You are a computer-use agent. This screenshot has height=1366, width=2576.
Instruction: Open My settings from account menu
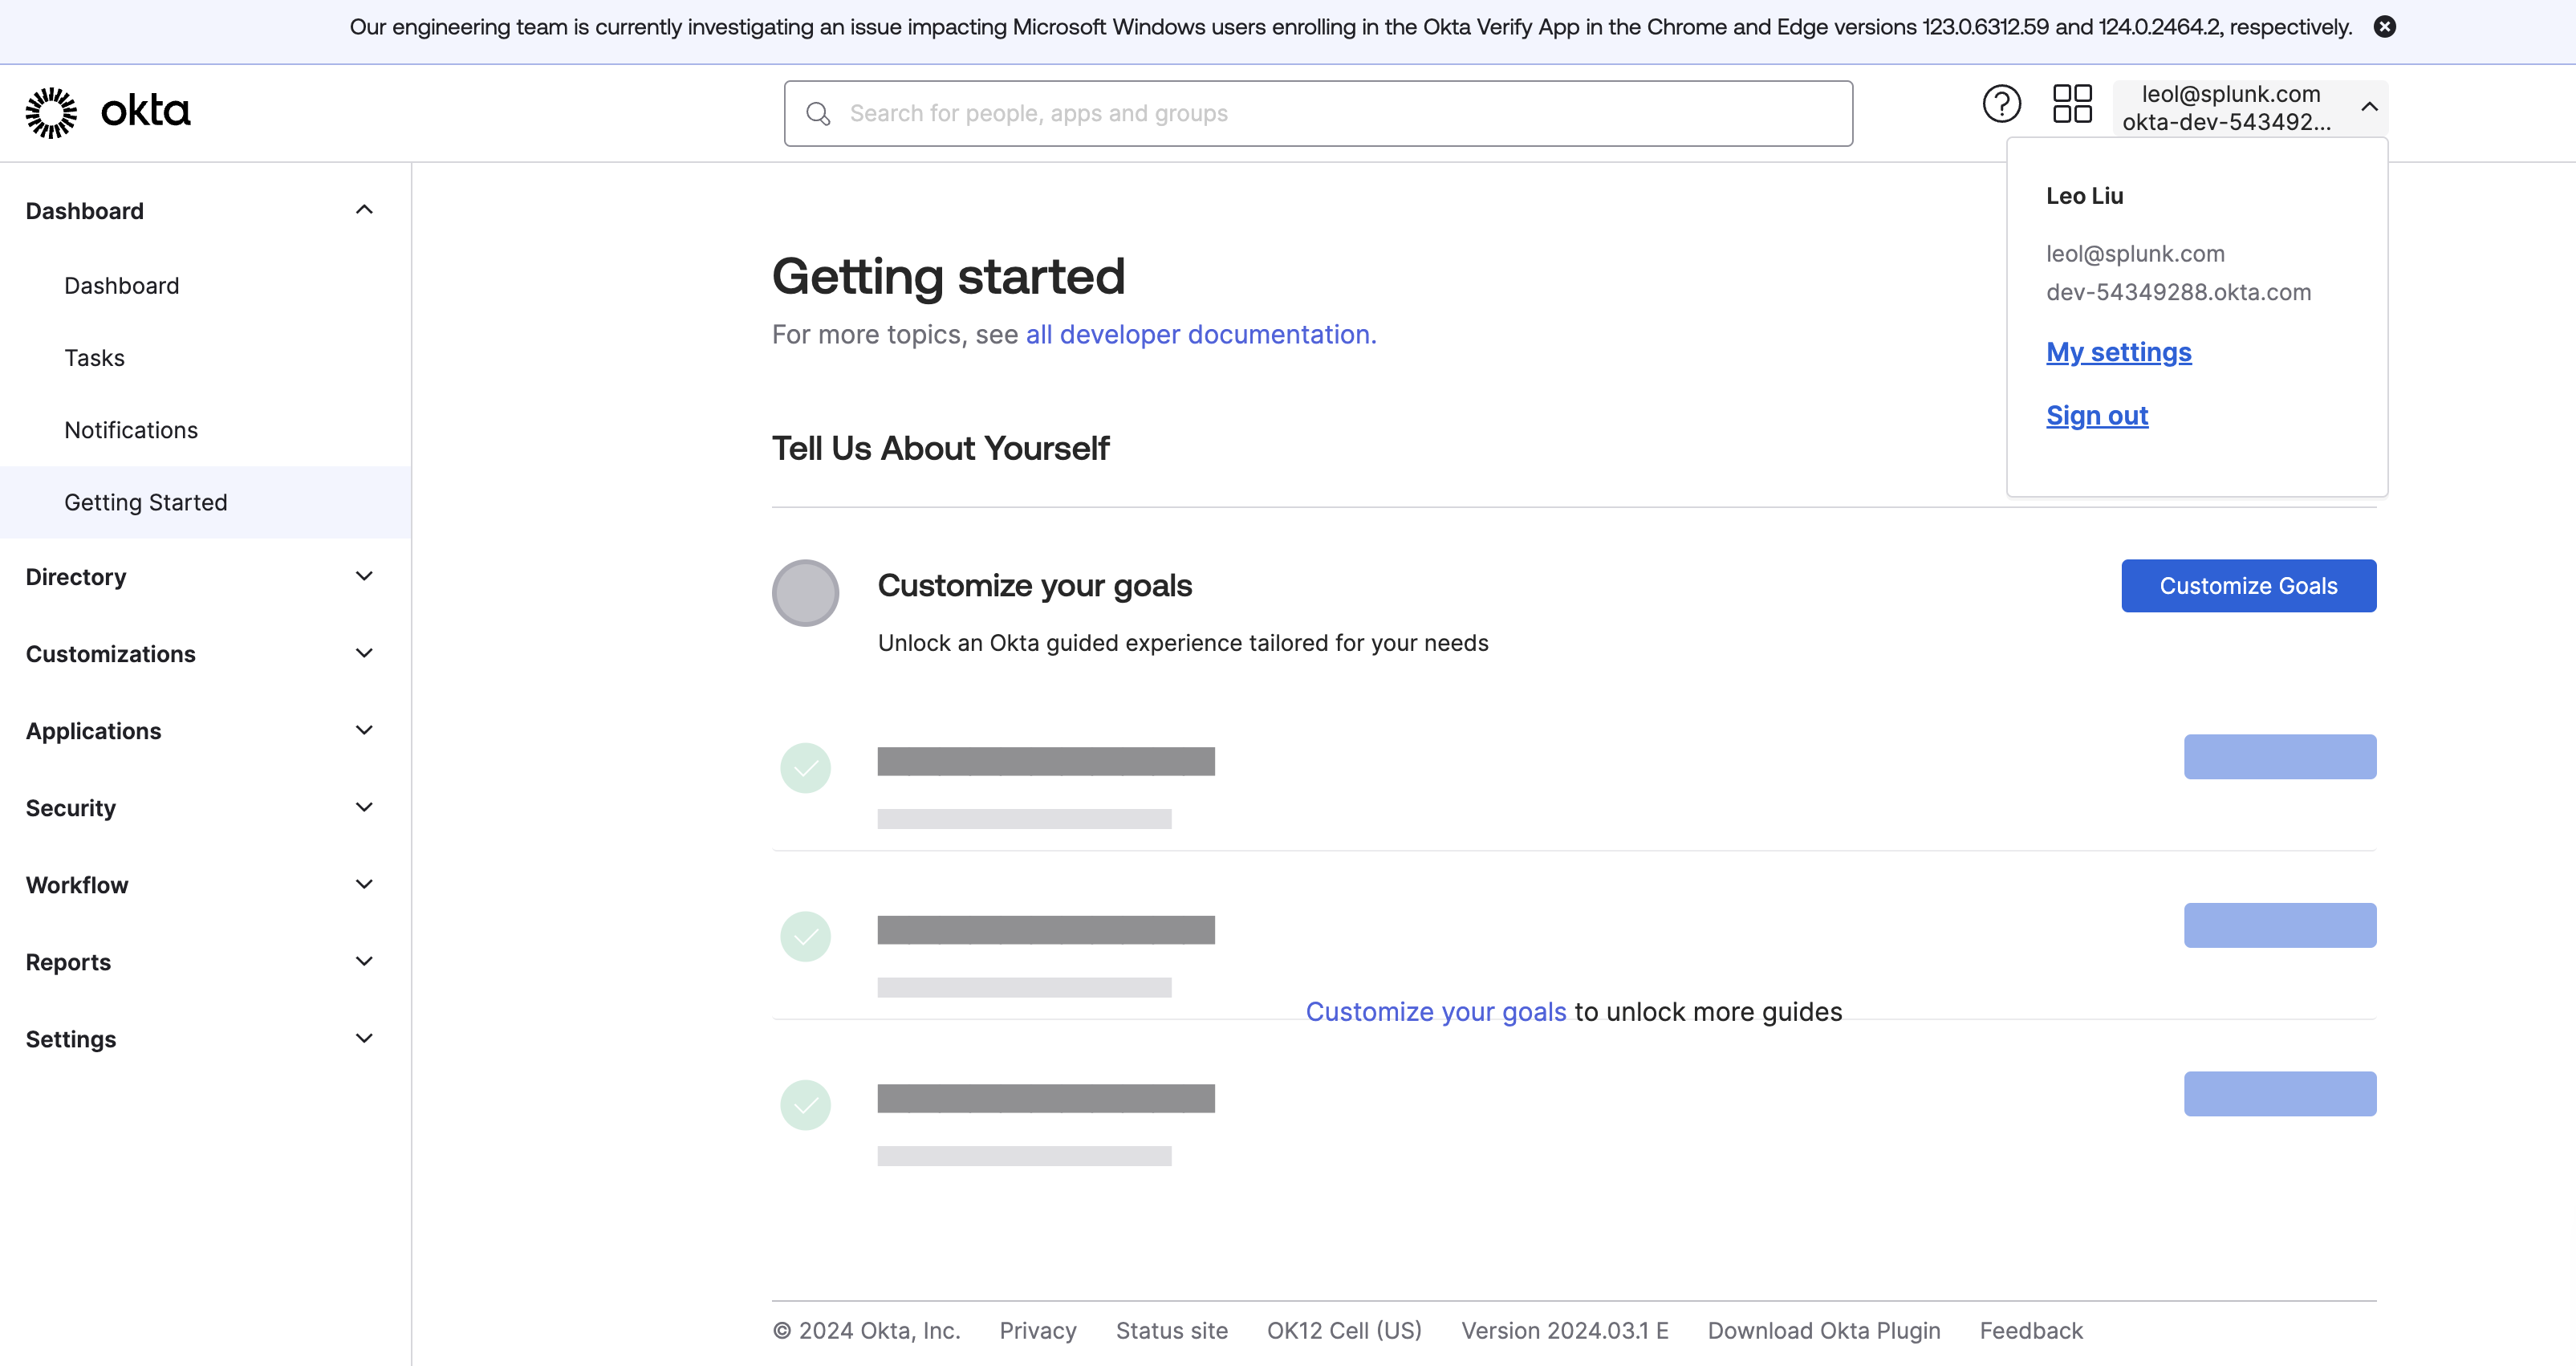[2118, 352]
